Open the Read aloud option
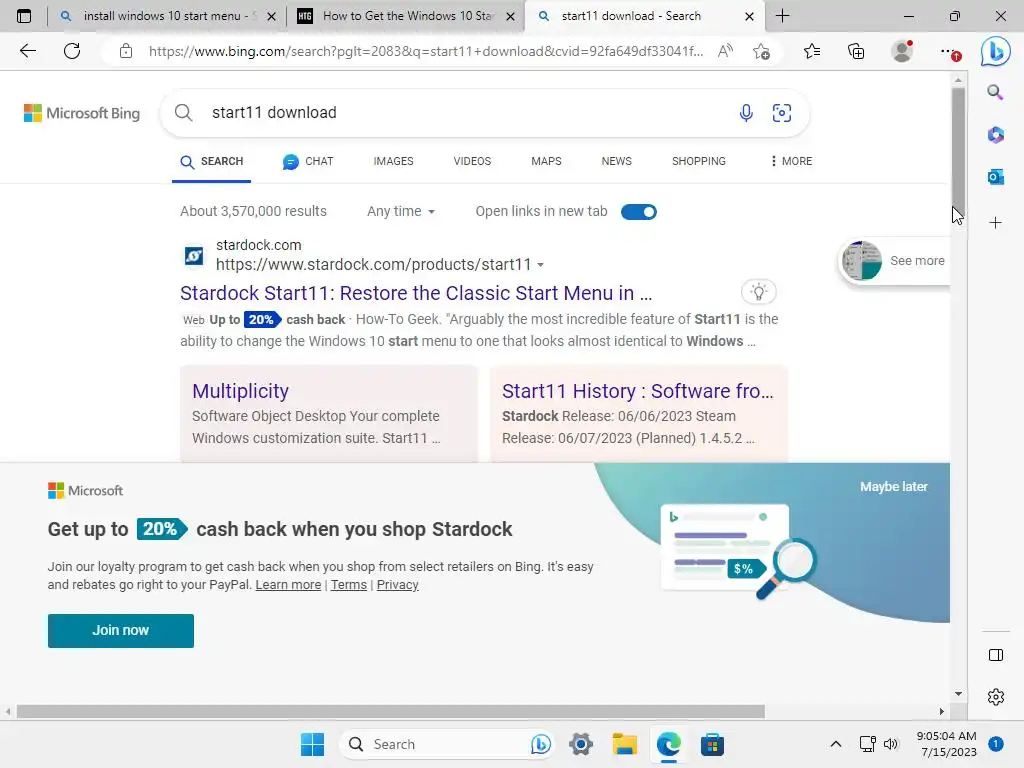 coord(725,51)
